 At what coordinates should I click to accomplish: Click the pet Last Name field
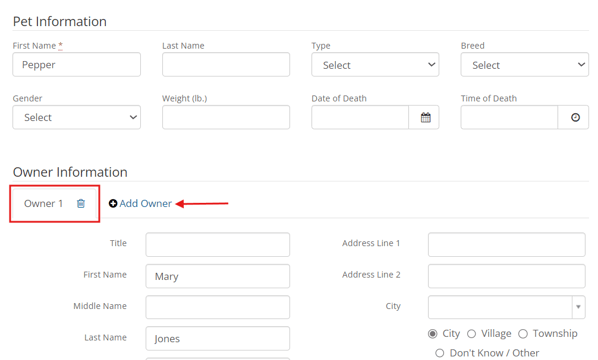coord(226,65)
